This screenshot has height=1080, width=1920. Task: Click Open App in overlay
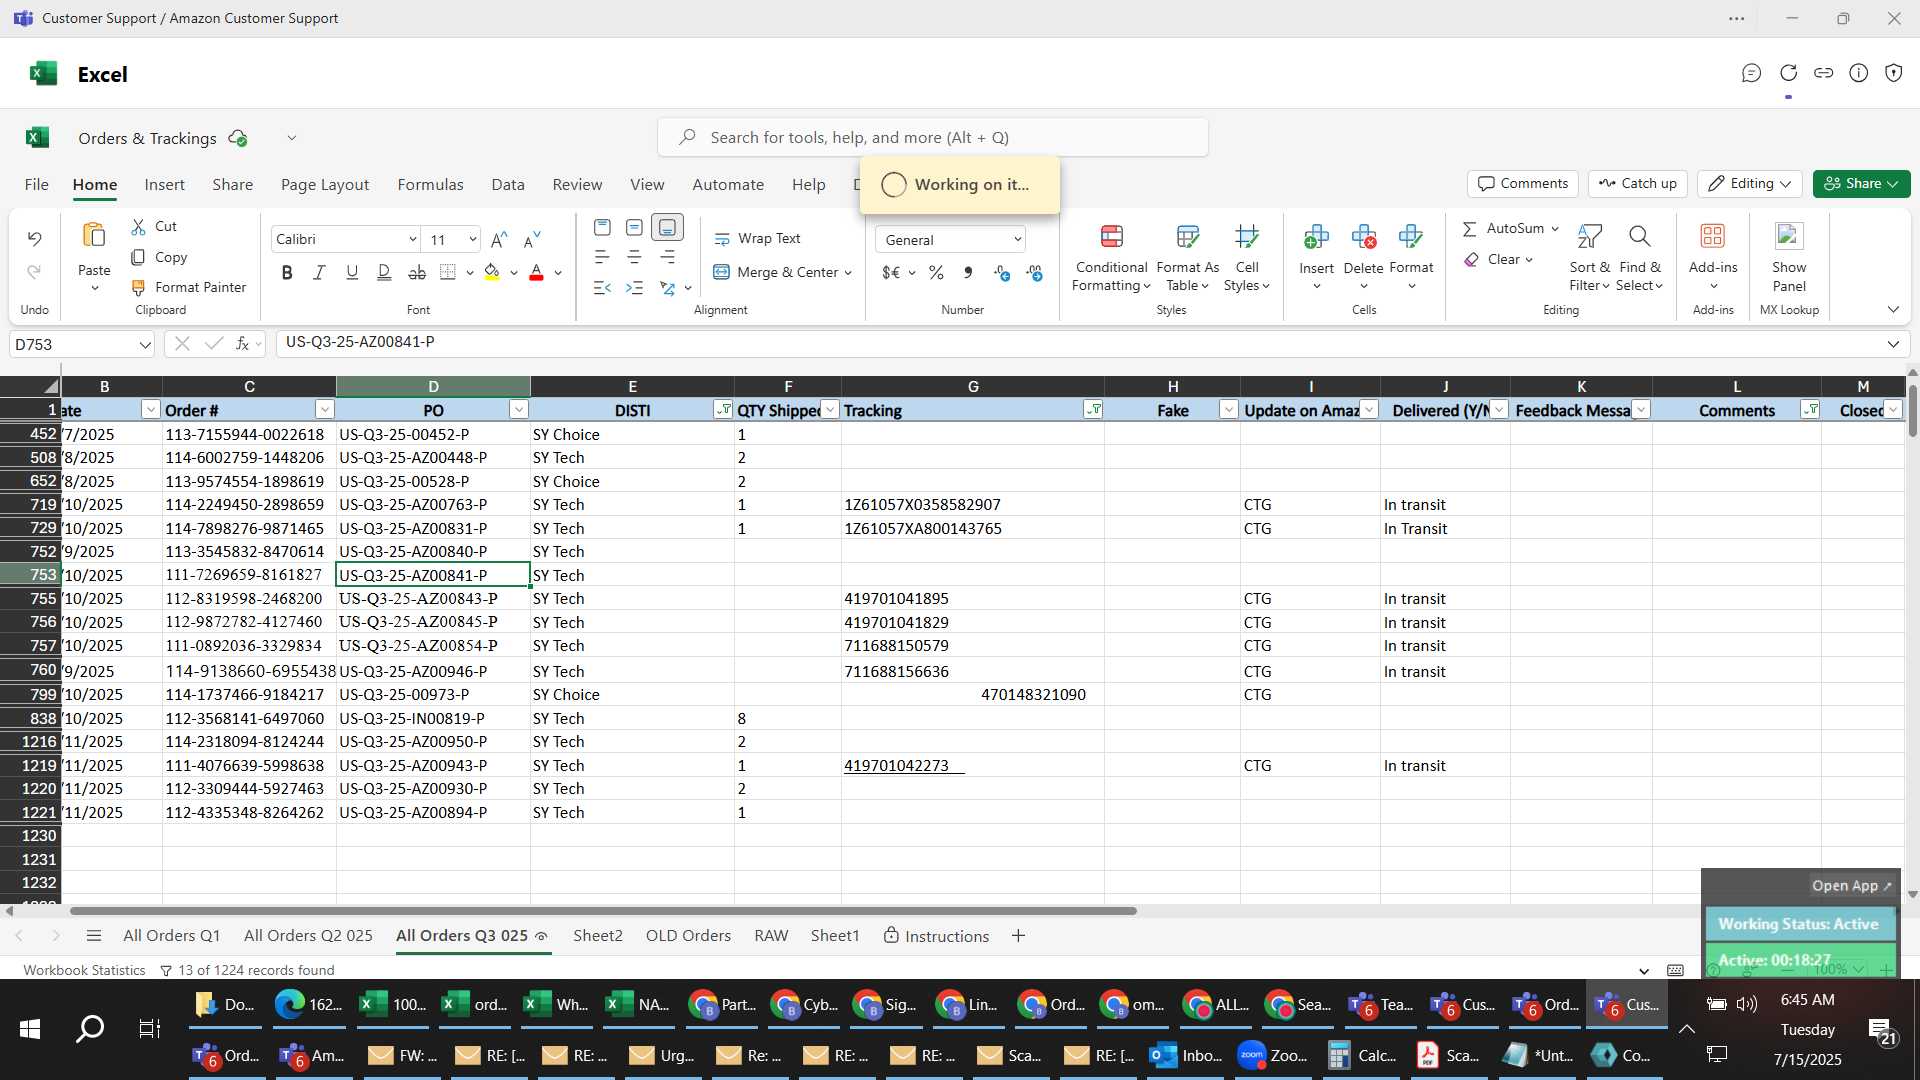point(1852,886)
